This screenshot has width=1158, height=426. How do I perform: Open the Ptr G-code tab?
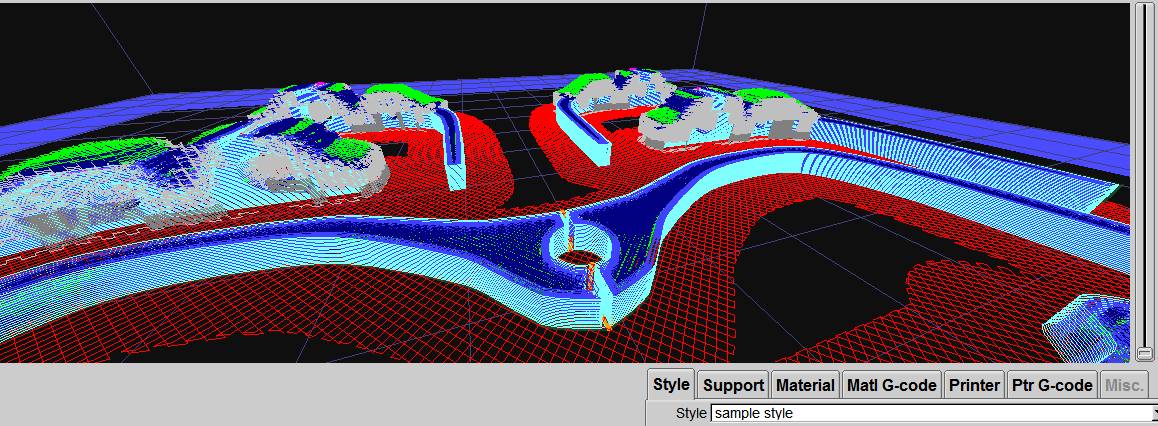(x=1052, y=385)
